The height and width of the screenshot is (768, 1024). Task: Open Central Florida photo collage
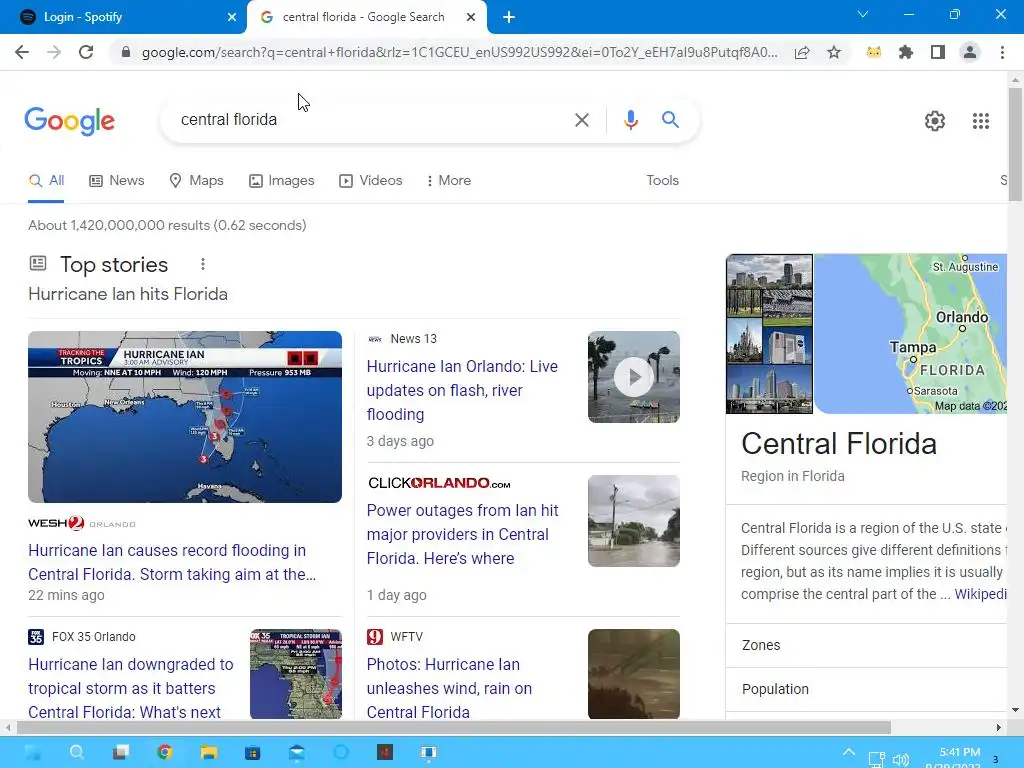pos(769,334)
